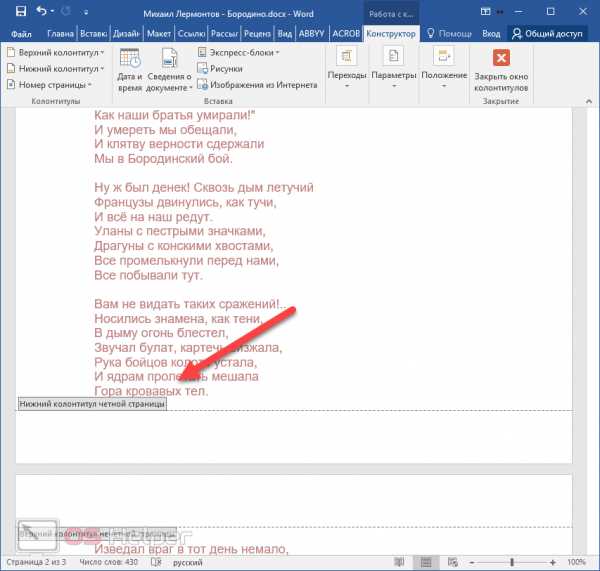Viewport: 600px width, 571px height.
Task: Click the Save icon in title bar
Action: coord(21,11)
